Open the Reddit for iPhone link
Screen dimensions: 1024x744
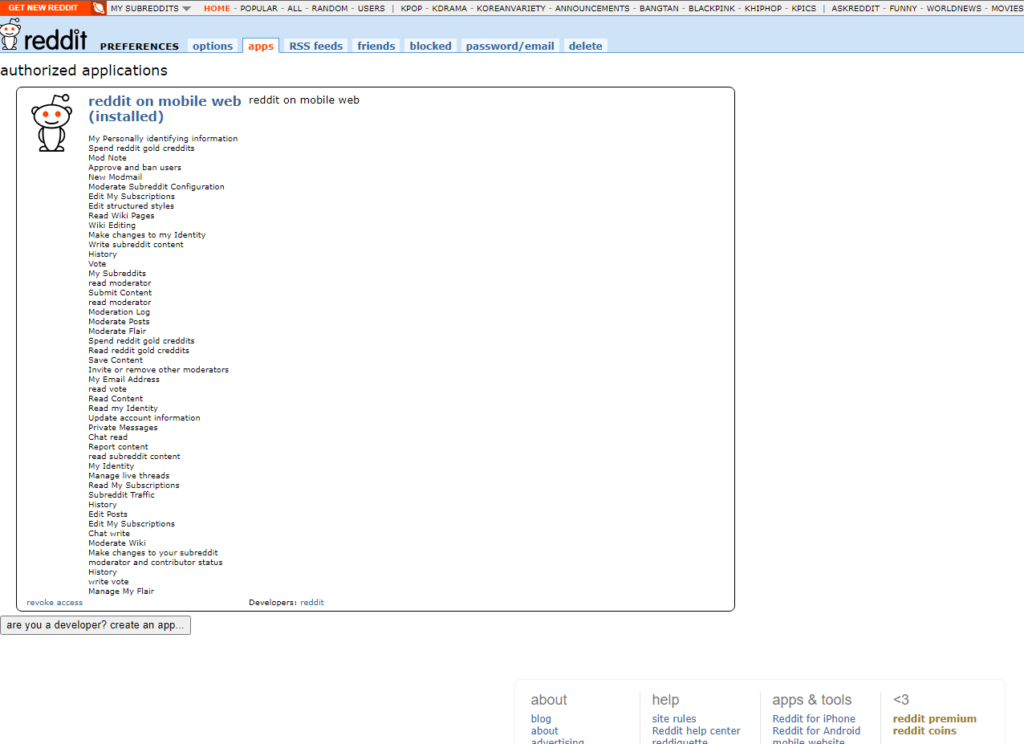click(x=814, y=719)
